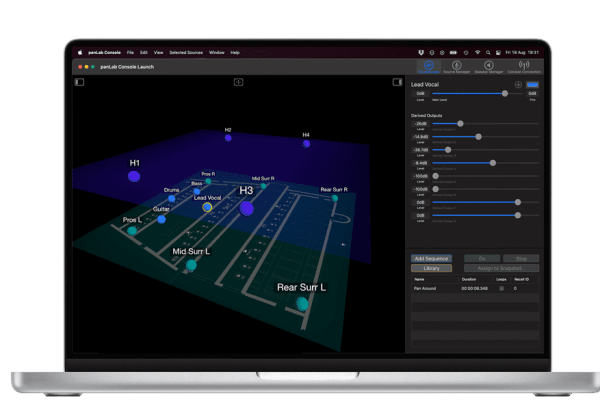Open the Speaker Manager
The width and height of the screenshot is (600, 400).
[x=489, y=67]
